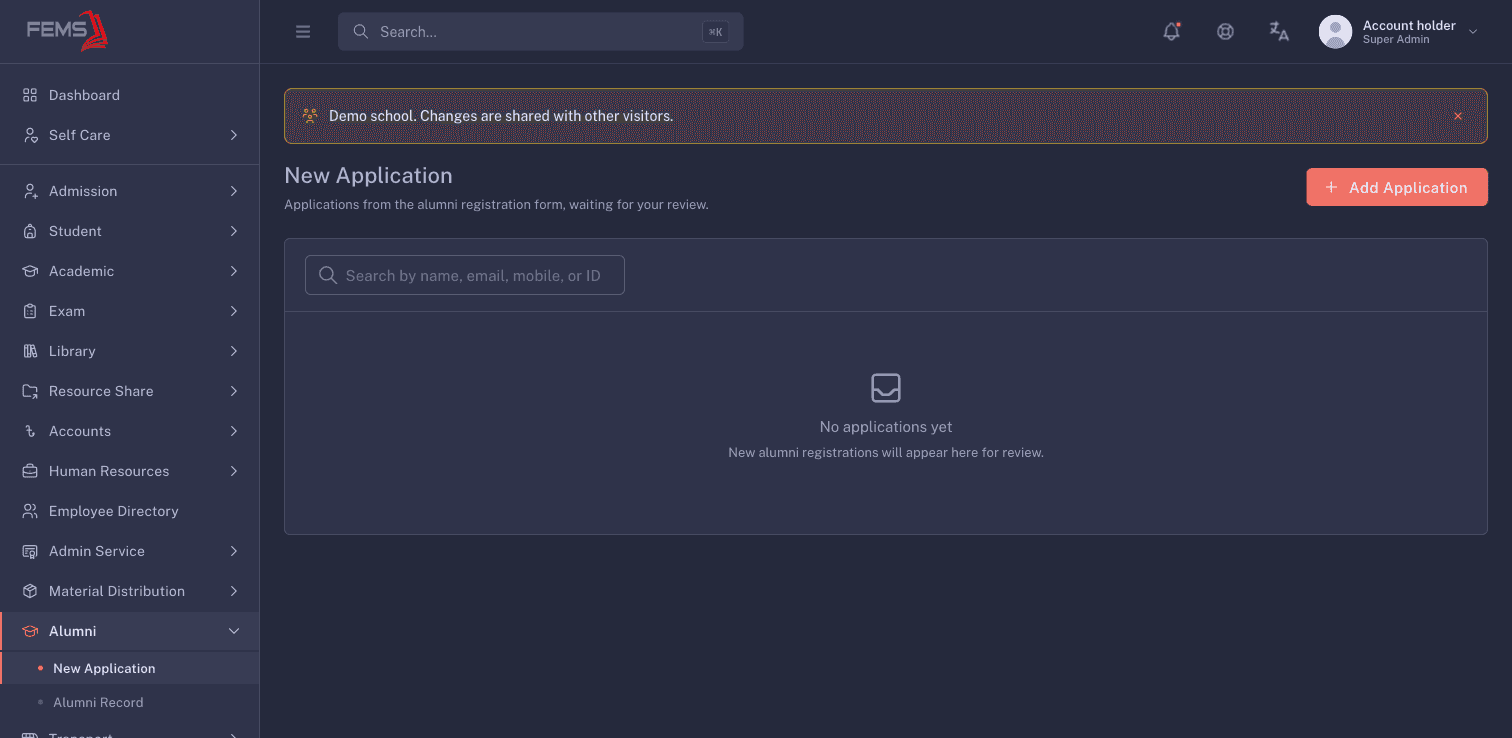Focus the top Search field
Screen dimensions: 1512x738
coord(540,32)
